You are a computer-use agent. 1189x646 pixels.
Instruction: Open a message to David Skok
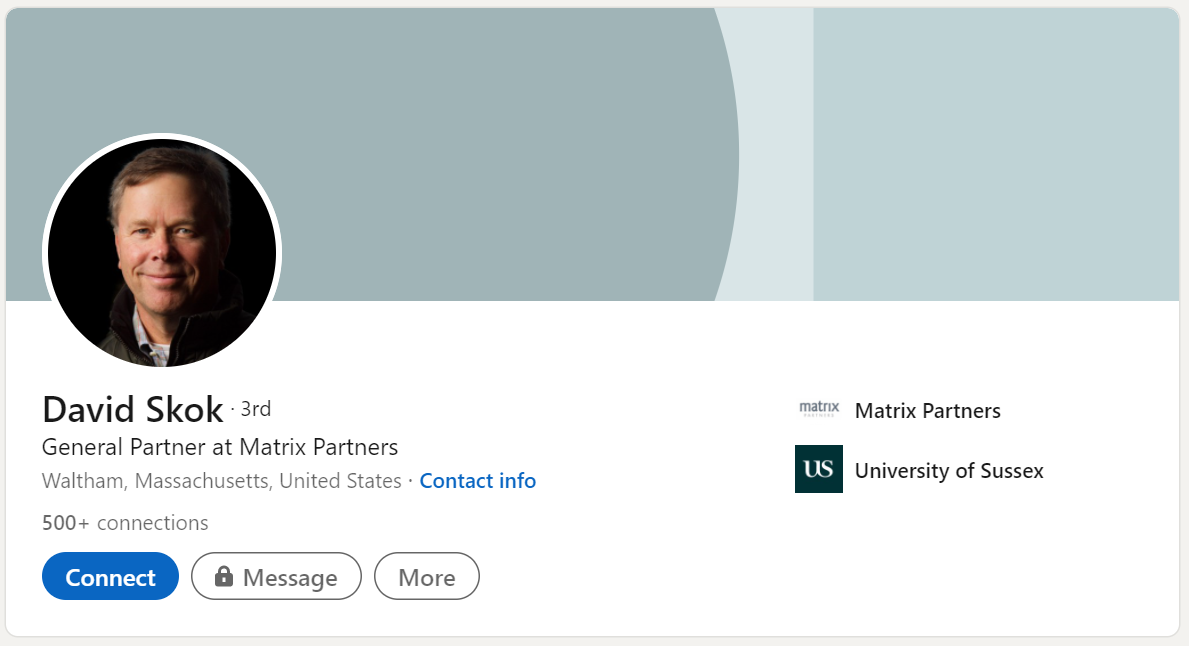click(x=276, y=576)
